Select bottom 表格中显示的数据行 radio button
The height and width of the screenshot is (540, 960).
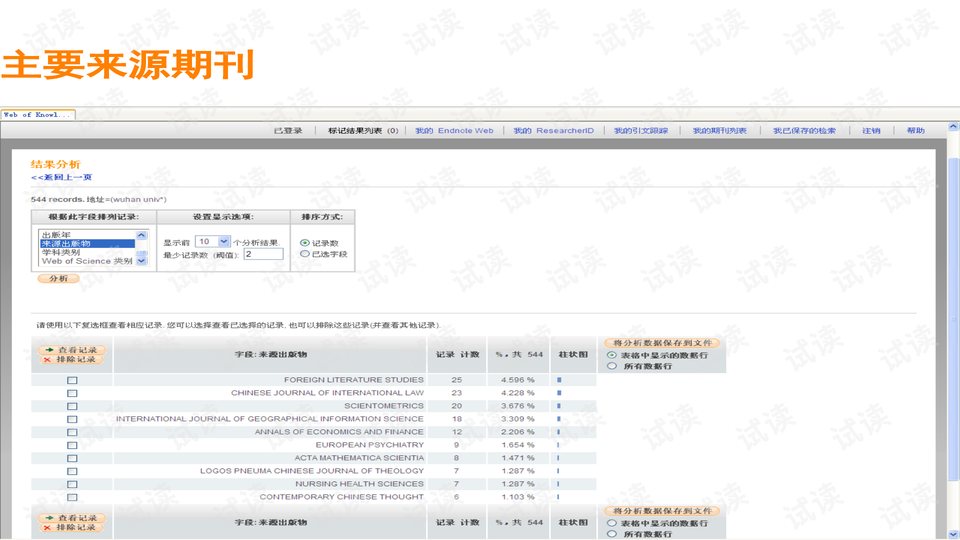(x=612, y=523)
